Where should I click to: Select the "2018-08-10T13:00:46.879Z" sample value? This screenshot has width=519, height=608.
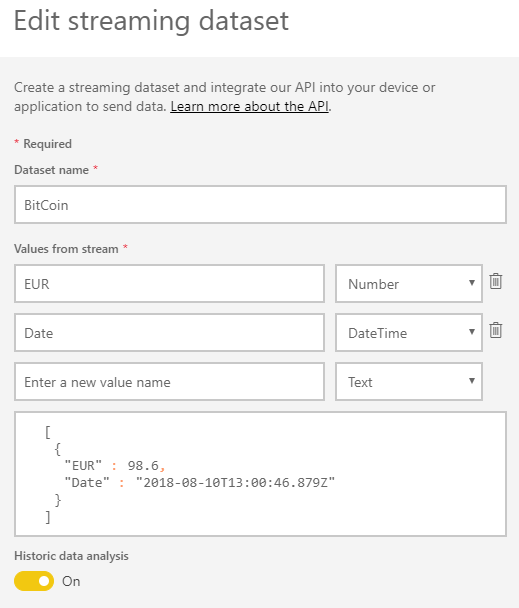click(x=235, y=483)
